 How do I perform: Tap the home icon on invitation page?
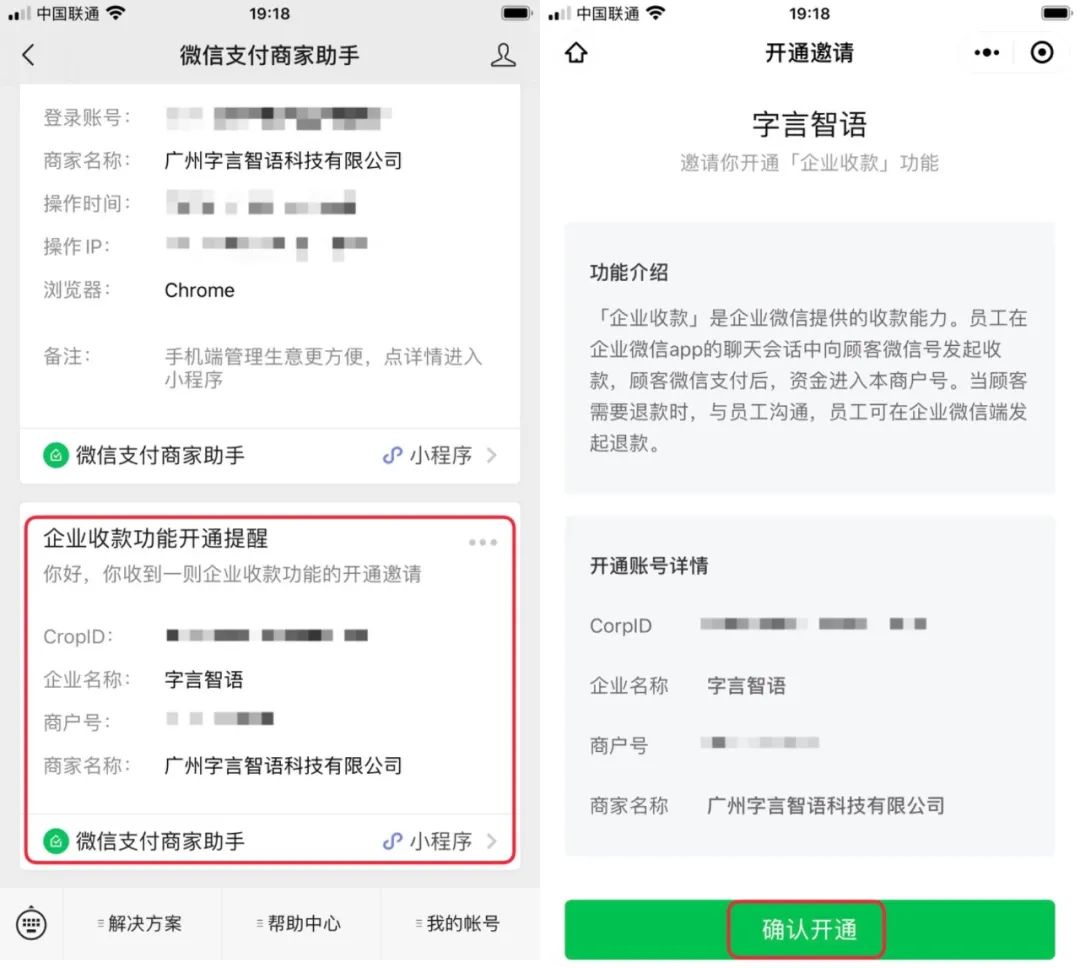click(x=576, y=53)
